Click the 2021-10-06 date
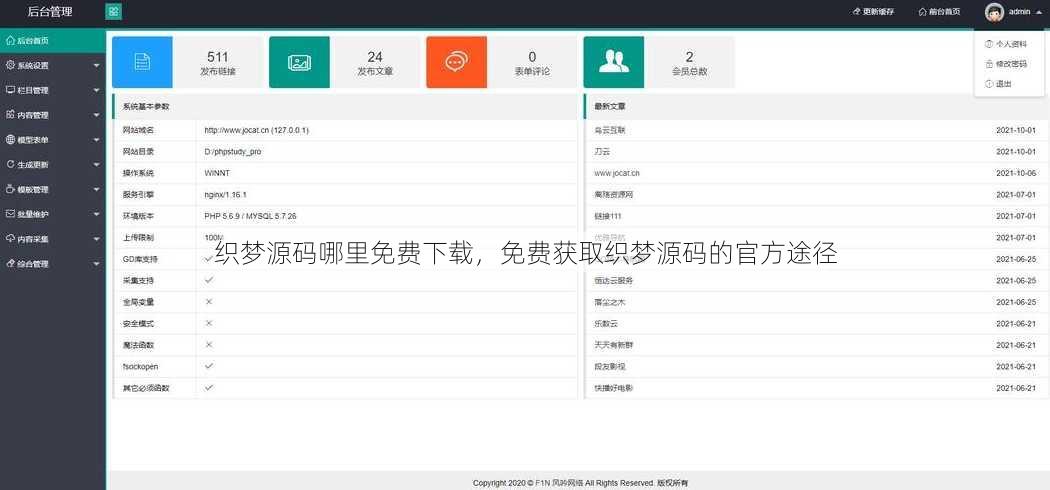 point(1016,173)
